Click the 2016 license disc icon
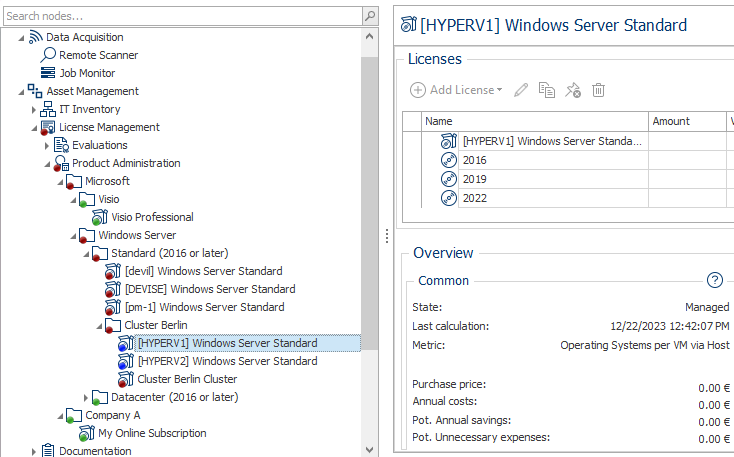 [448, 160]
